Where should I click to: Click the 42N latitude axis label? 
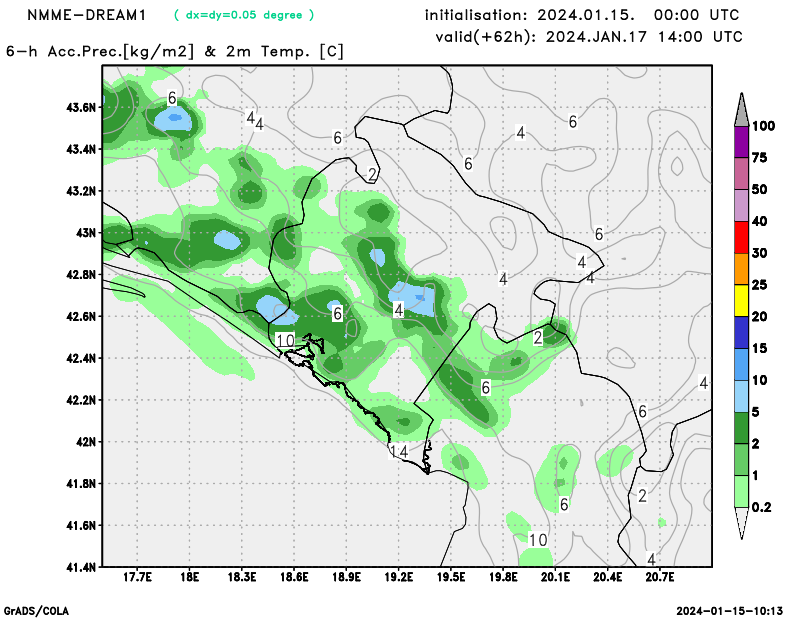coord(86,441)
